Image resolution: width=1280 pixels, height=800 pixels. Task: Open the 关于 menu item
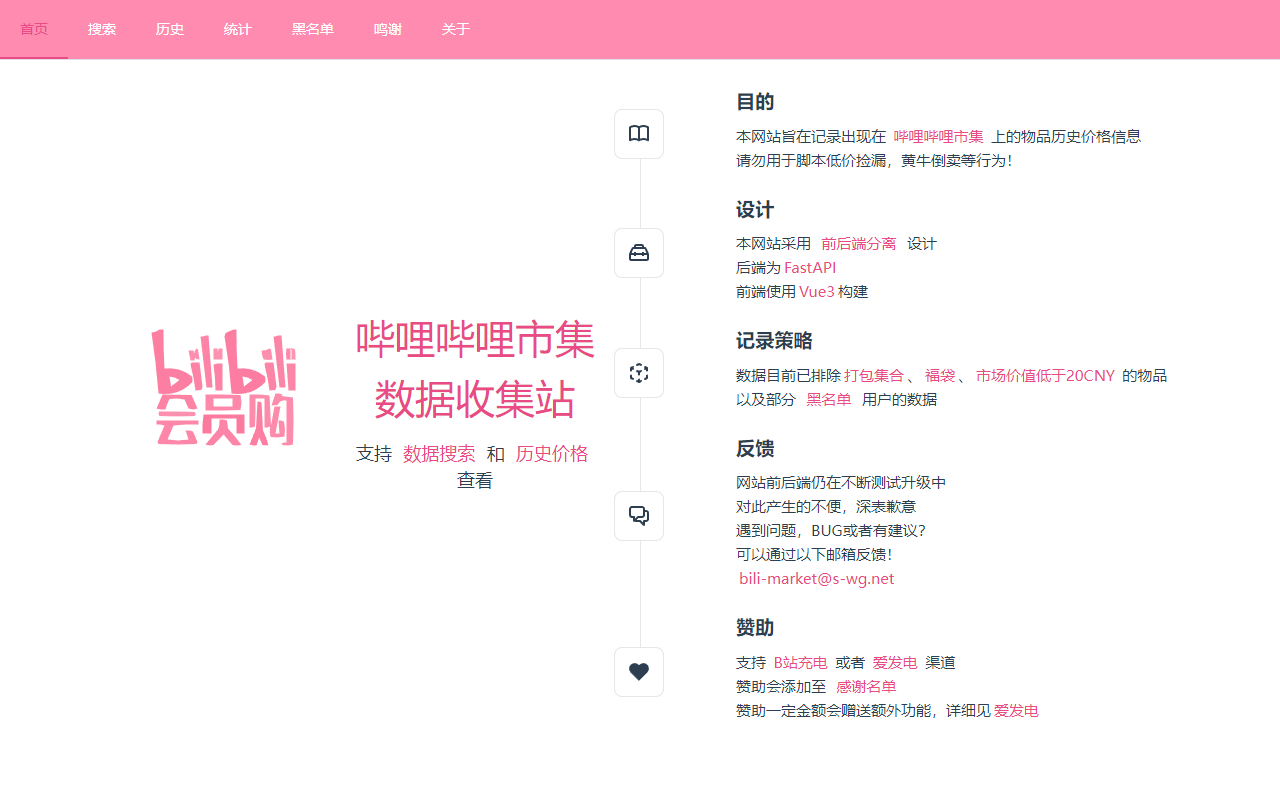point(456,29)
